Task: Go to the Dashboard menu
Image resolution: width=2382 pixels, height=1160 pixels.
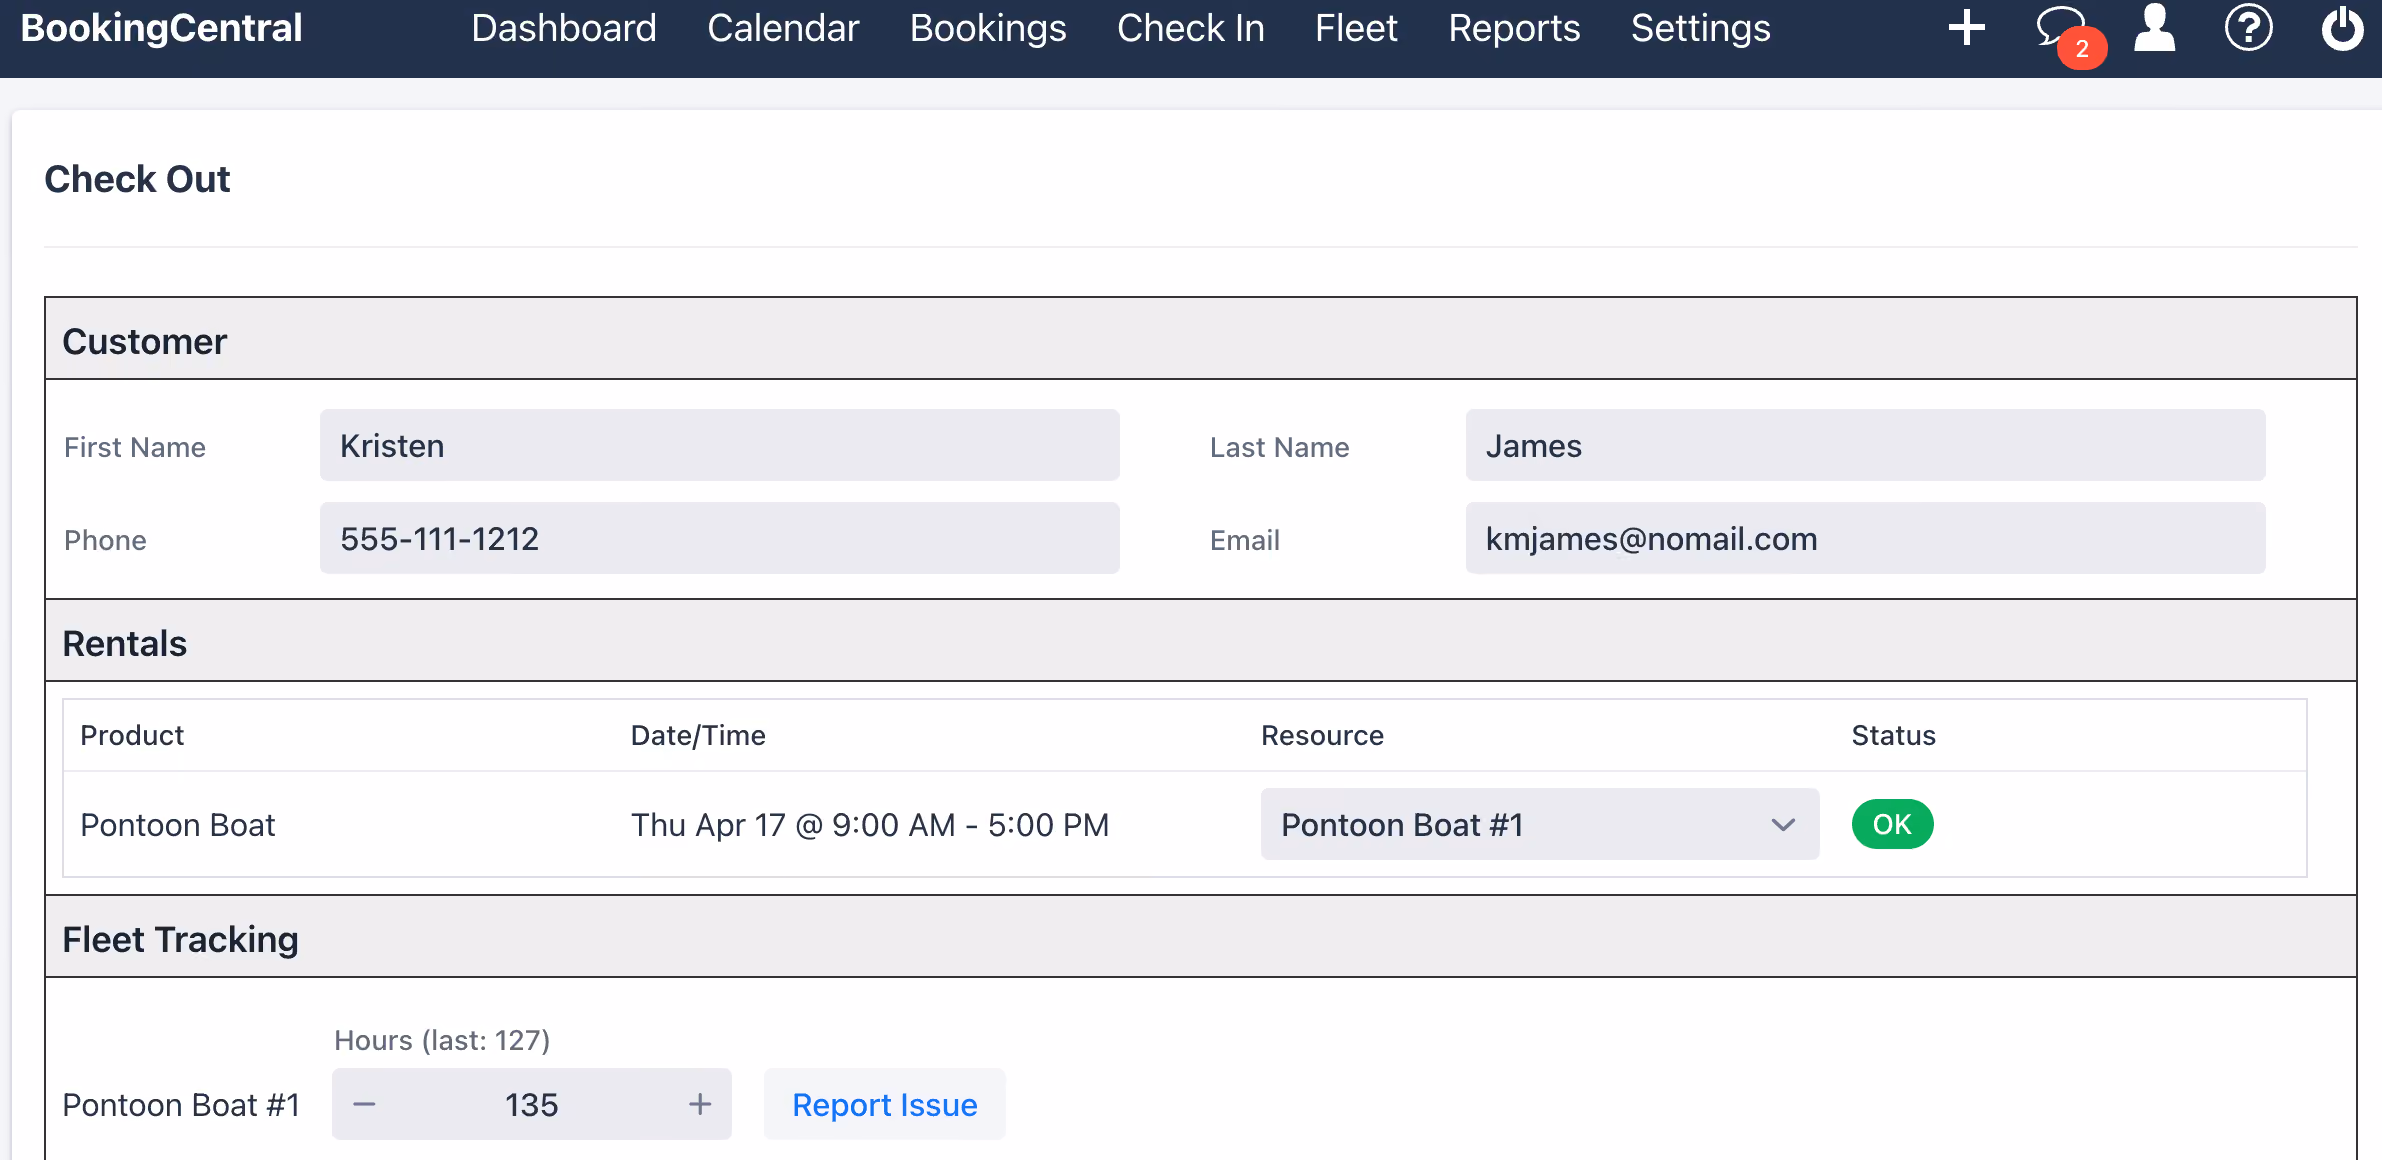Action: pos(564,28)
